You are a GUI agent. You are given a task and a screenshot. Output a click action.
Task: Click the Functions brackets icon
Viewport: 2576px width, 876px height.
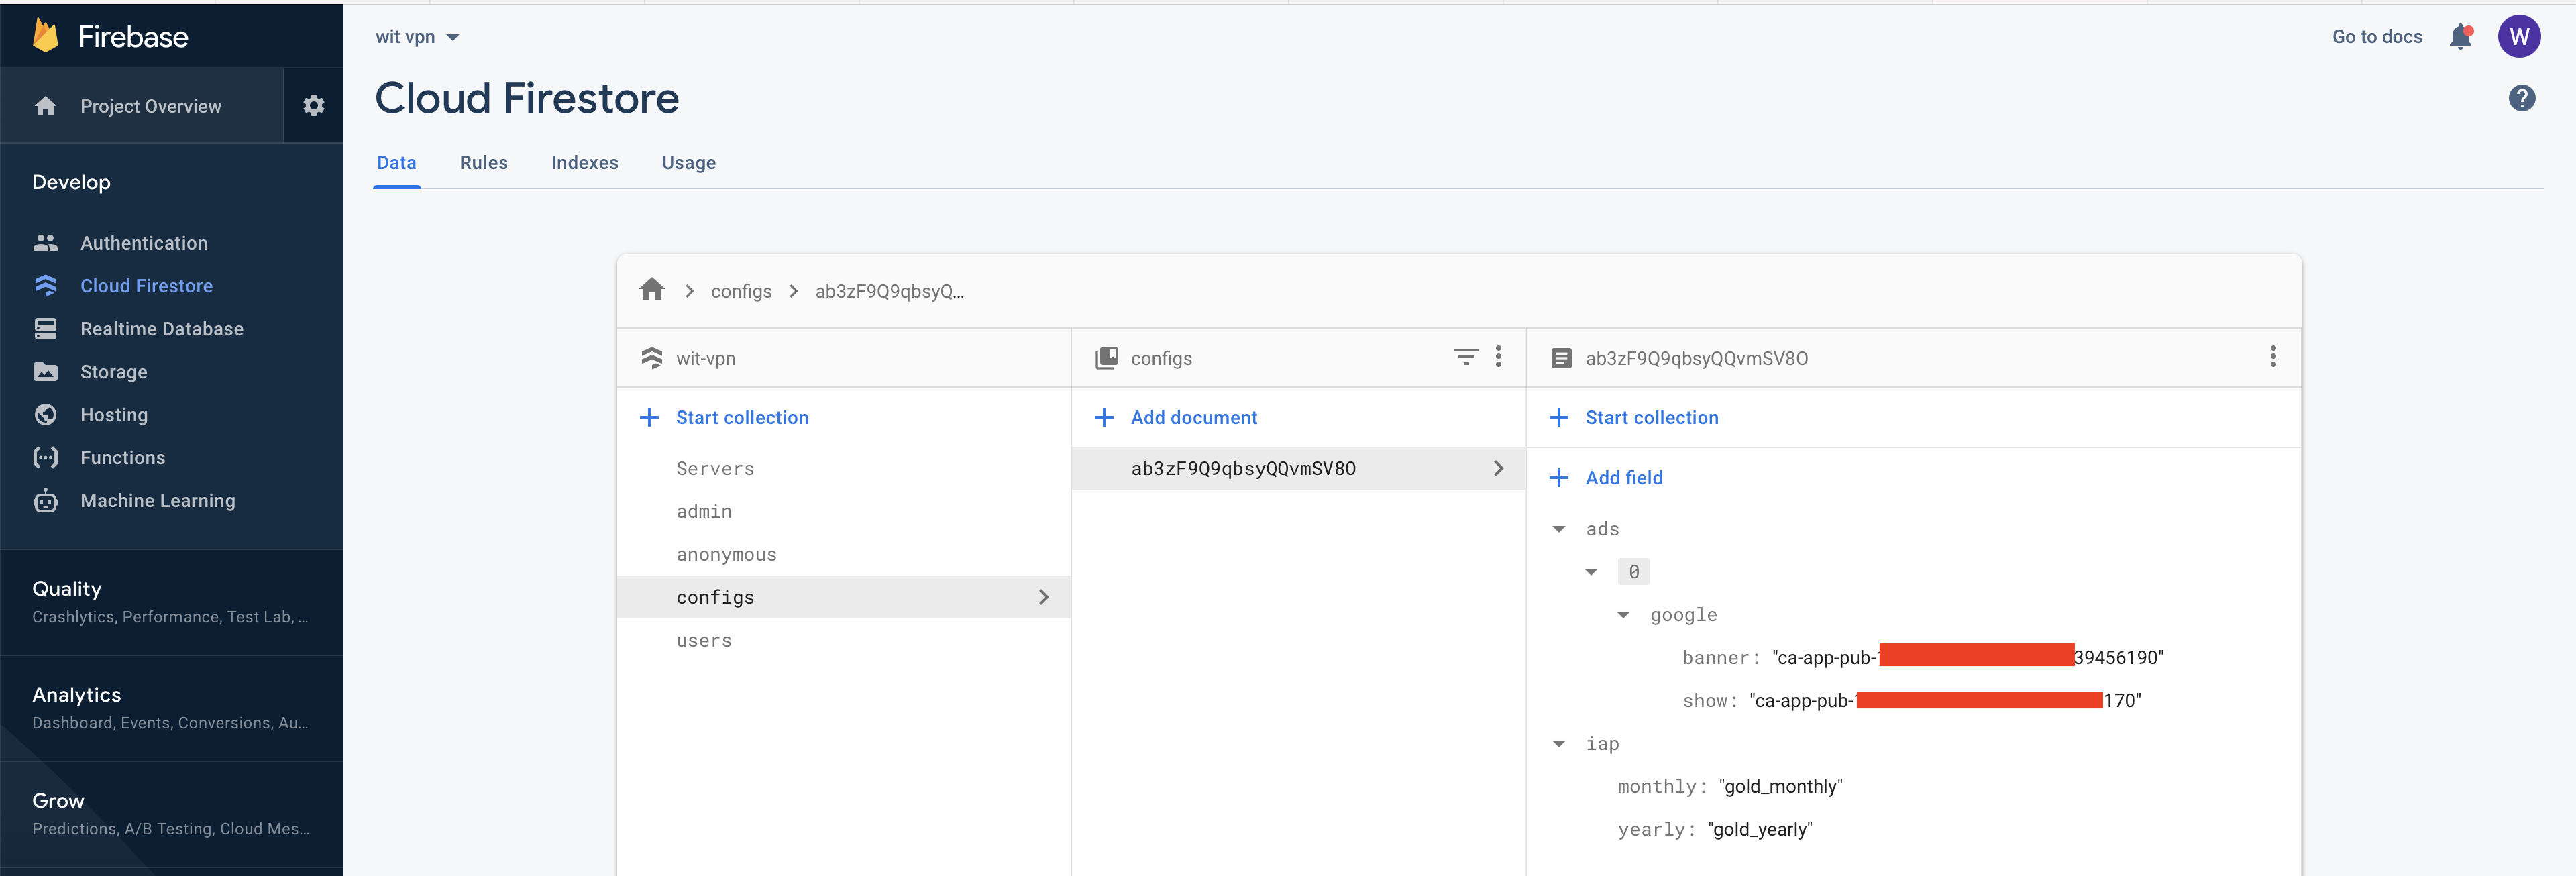point(45,458)
